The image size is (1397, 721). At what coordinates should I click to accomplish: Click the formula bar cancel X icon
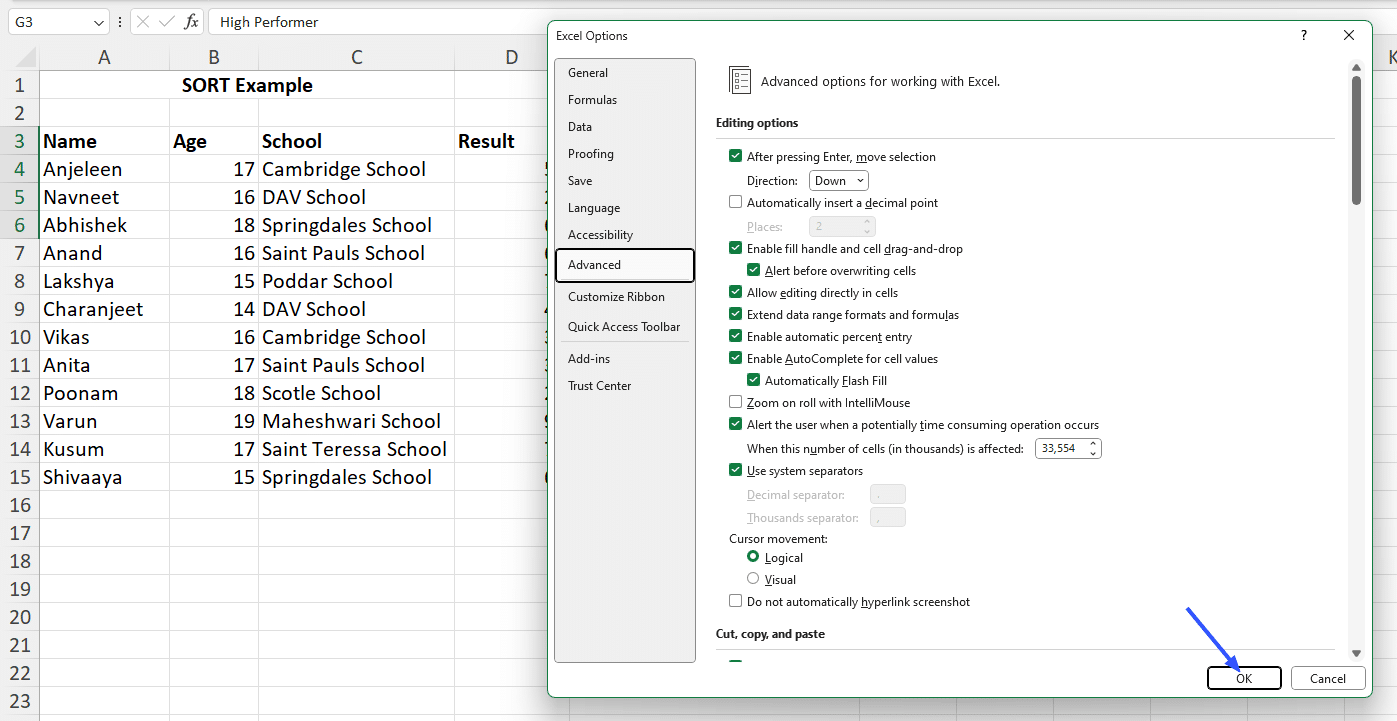[143, 22]
